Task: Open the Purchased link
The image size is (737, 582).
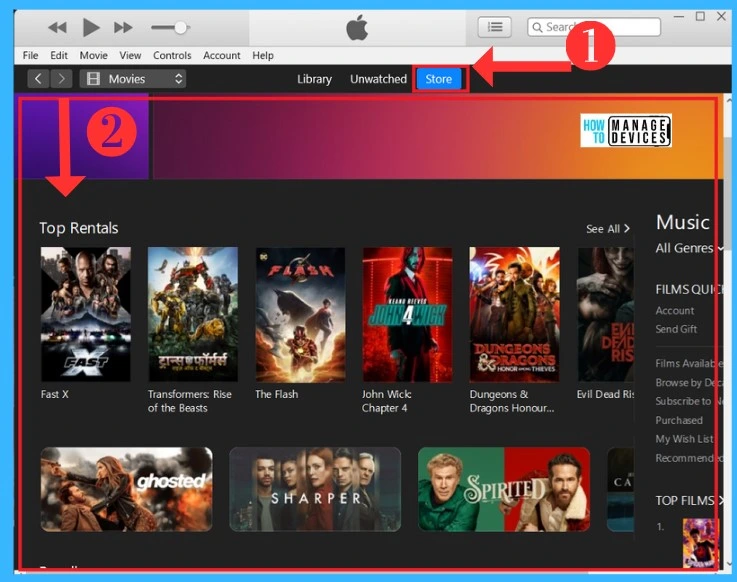Action: tap(679, 420)
